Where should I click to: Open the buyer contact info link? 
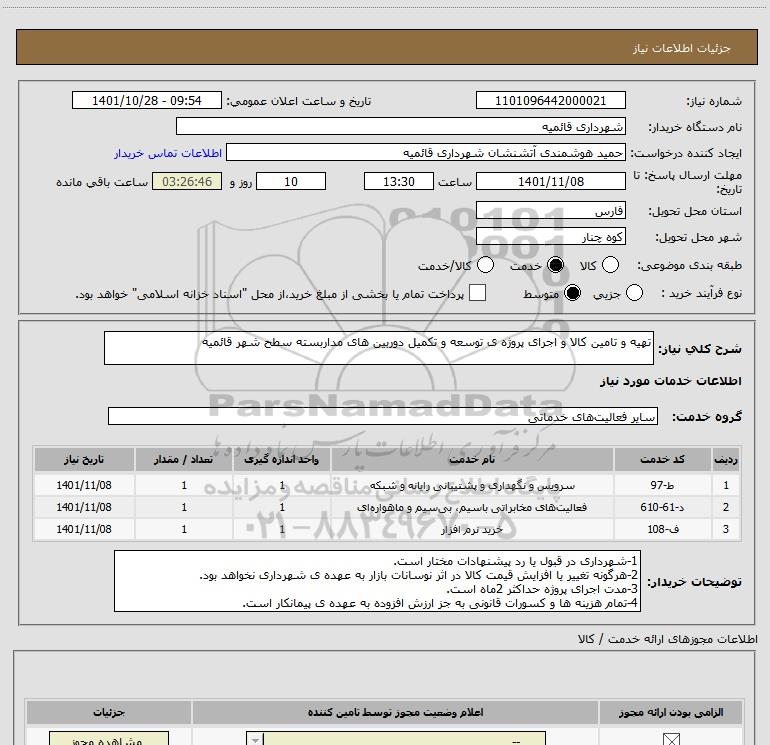tap(168, 153)
